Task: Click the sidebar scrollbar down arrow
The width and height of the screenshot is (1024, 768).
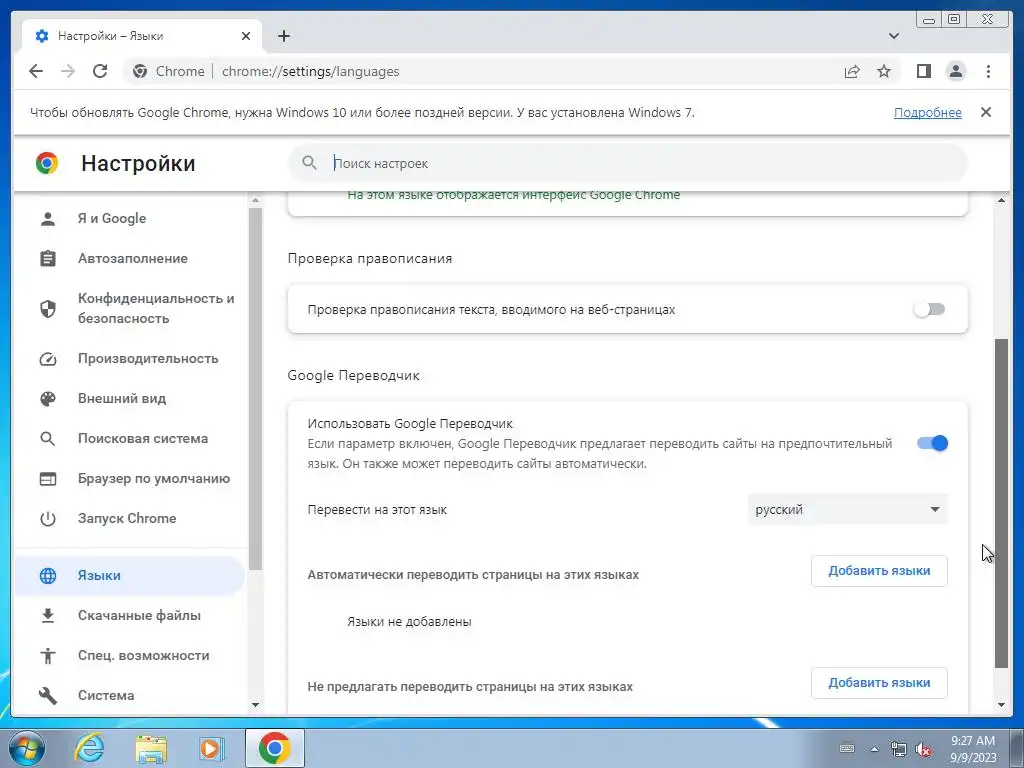Action: point(255,705)
